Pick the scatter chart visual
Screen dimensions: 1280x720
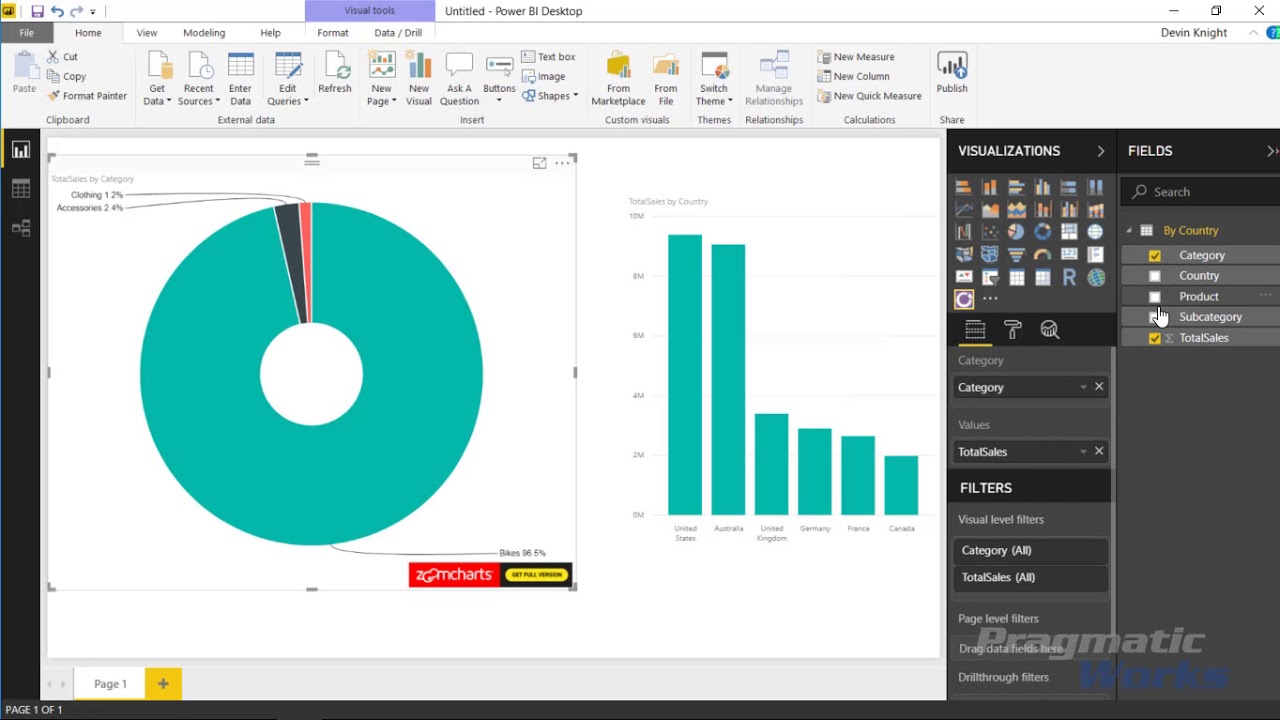coord(990,231)
